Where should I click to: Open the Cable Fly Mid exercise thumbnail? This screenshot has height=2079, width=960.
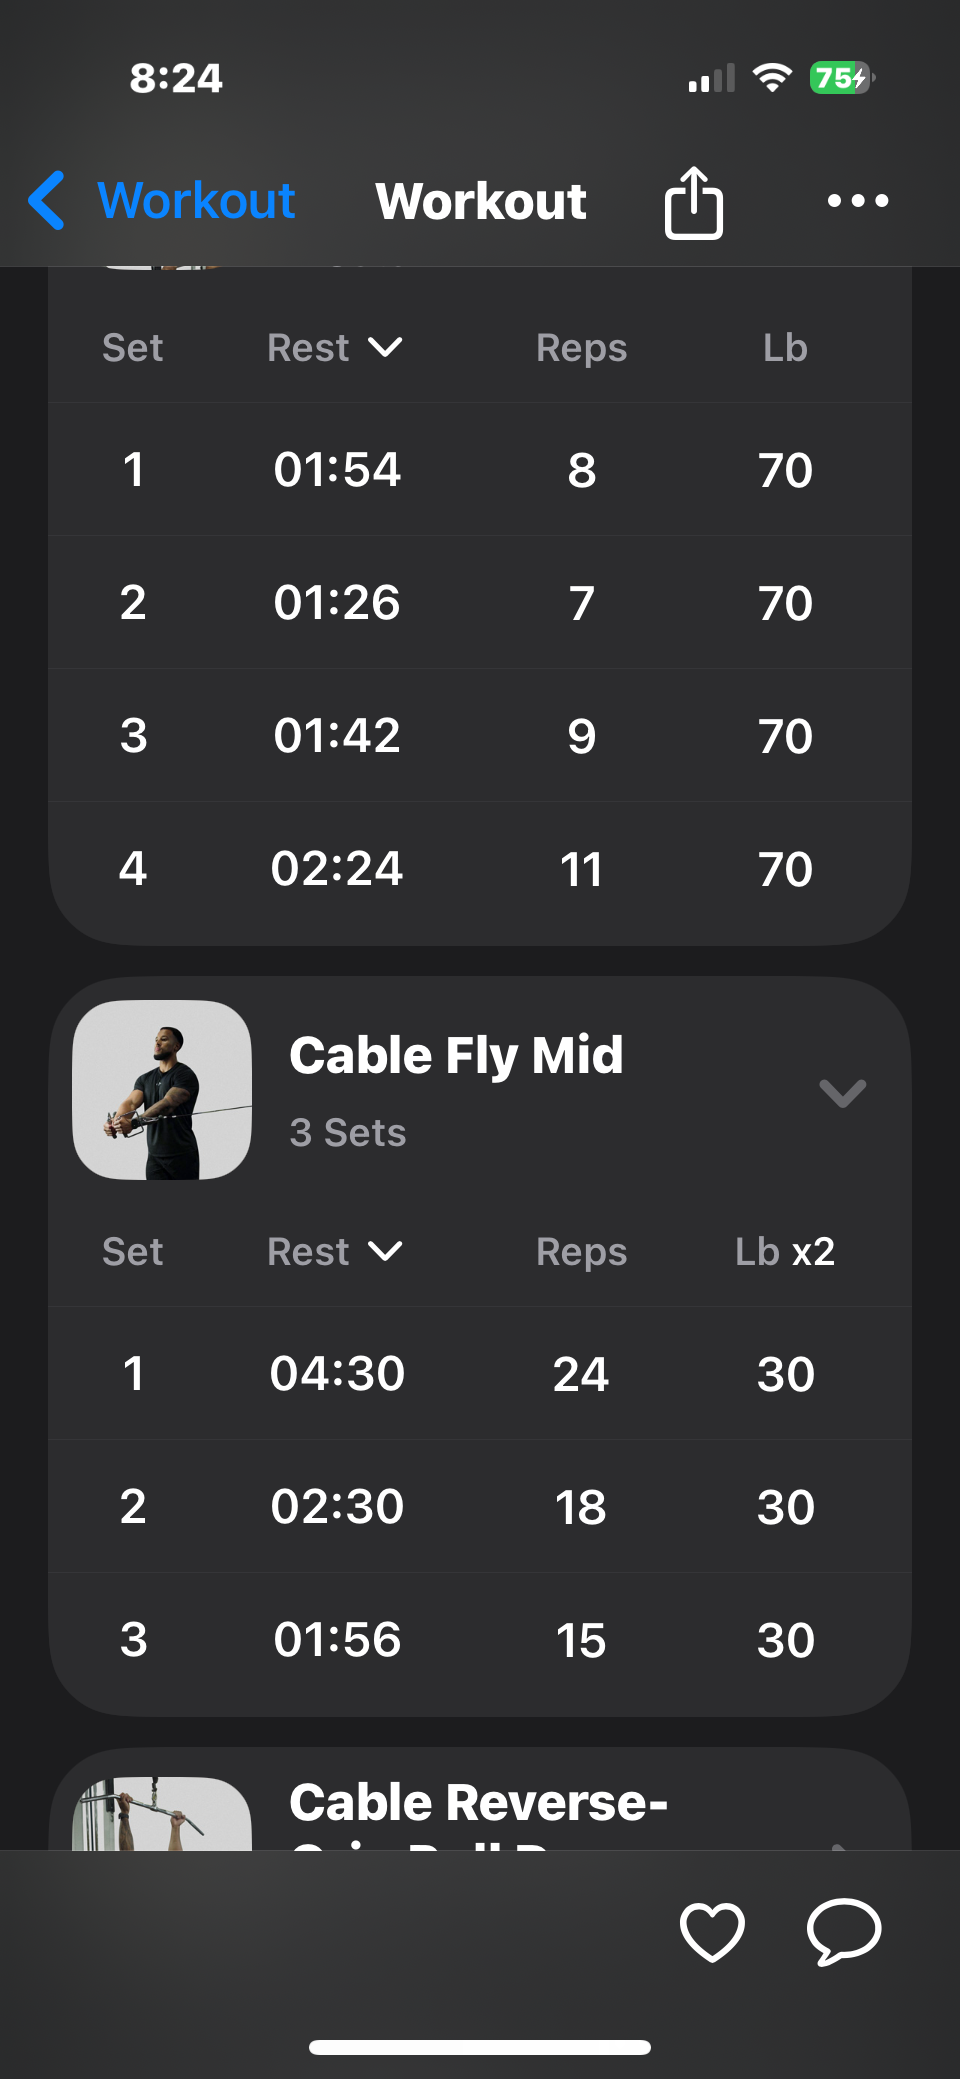(x=162, y=1090)
